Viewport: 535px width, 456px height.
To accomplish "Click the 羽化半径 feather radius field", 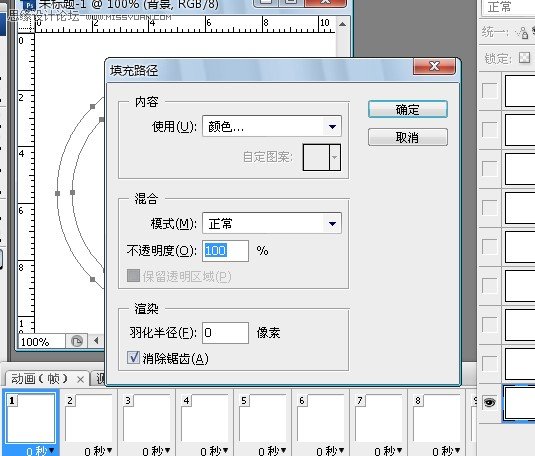I will (226, 332).
